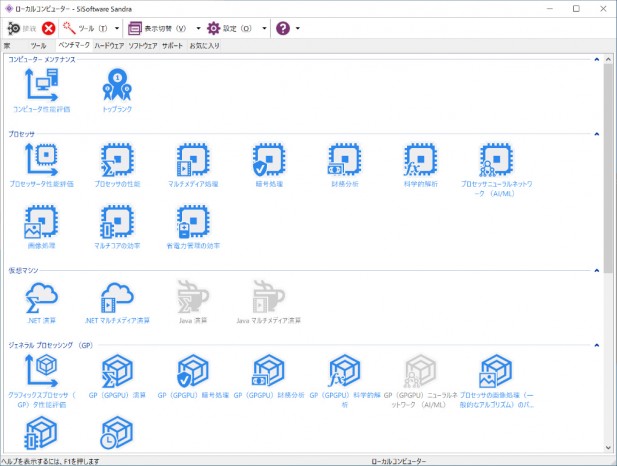Open the マルチメディア処理 processor benchmark

point(192,160)
